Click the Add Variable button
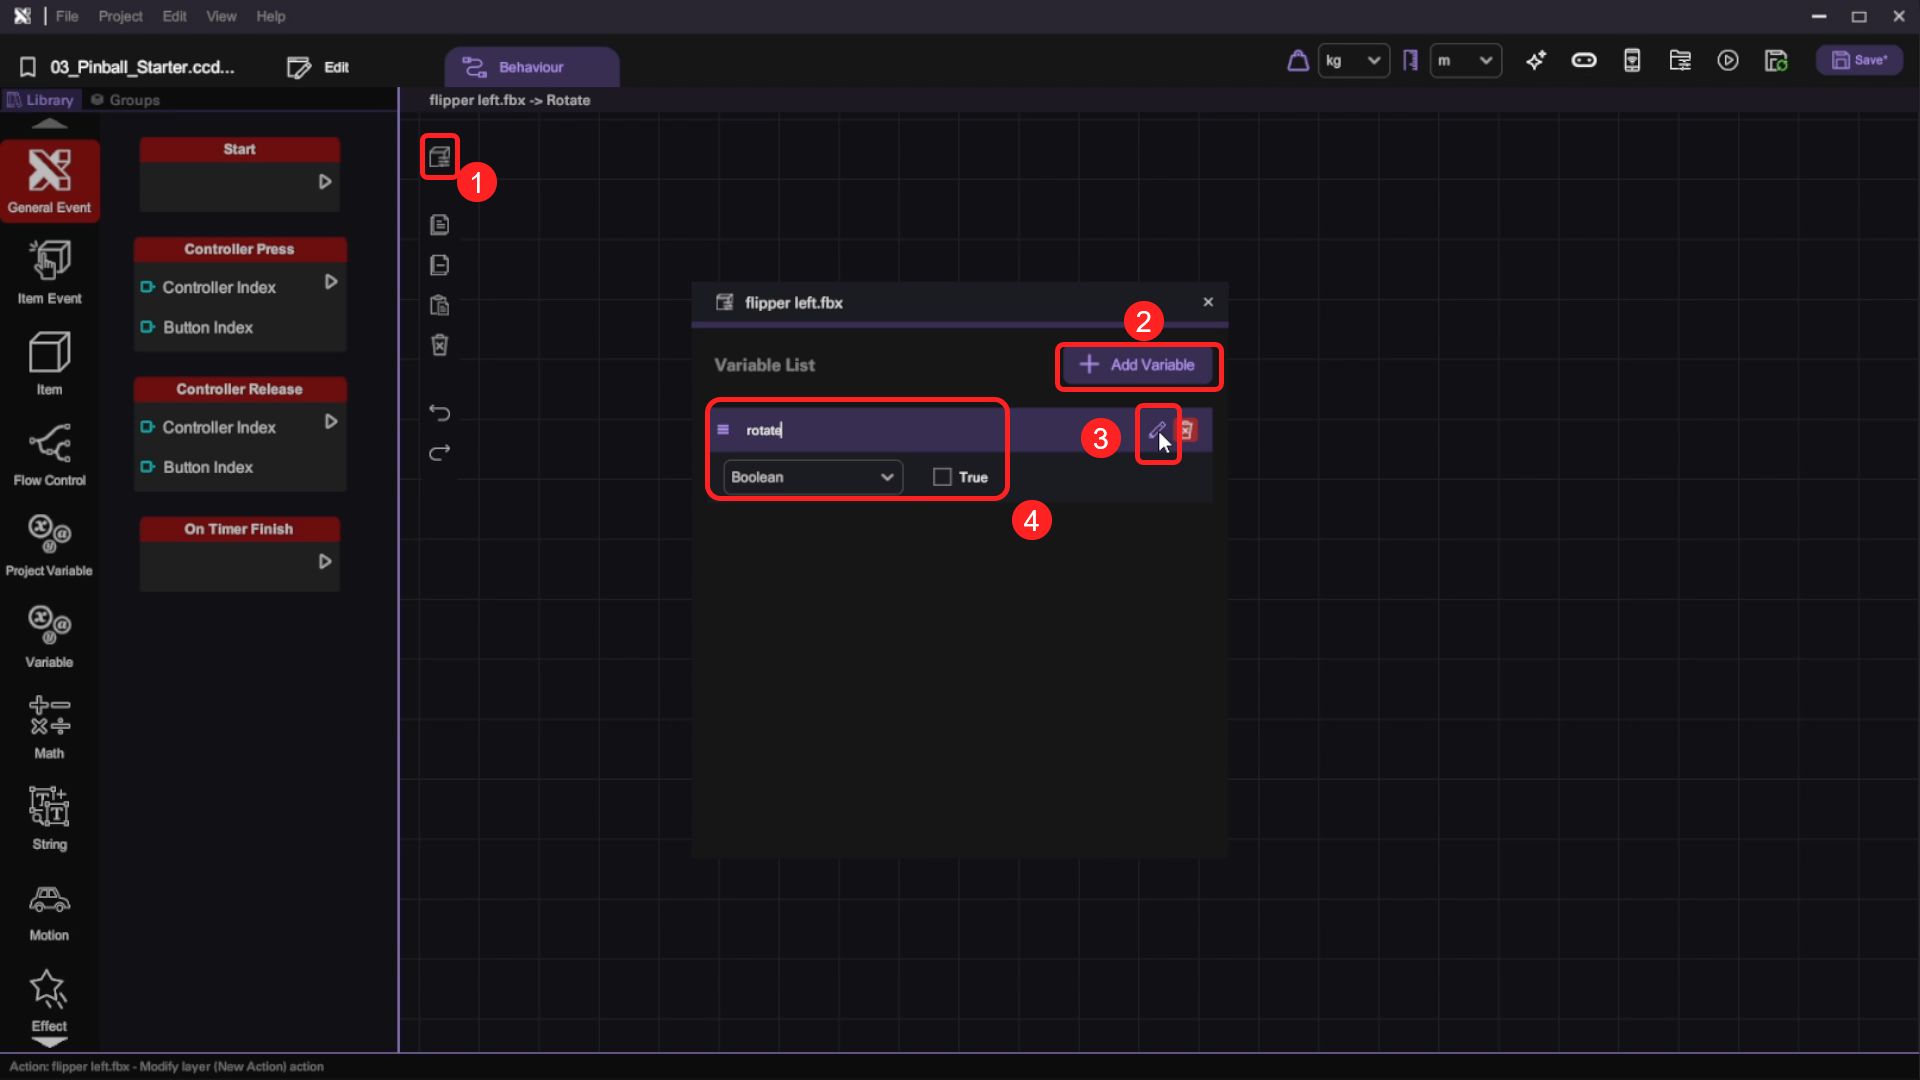 [1138, 365]
